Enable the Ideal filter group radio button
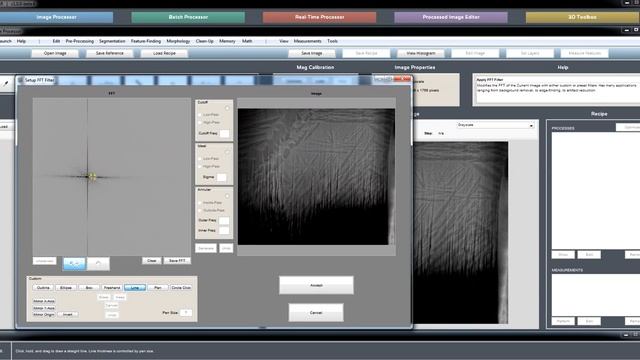The height and width of the screenshot is (360, 640). (x=227, y=152)
